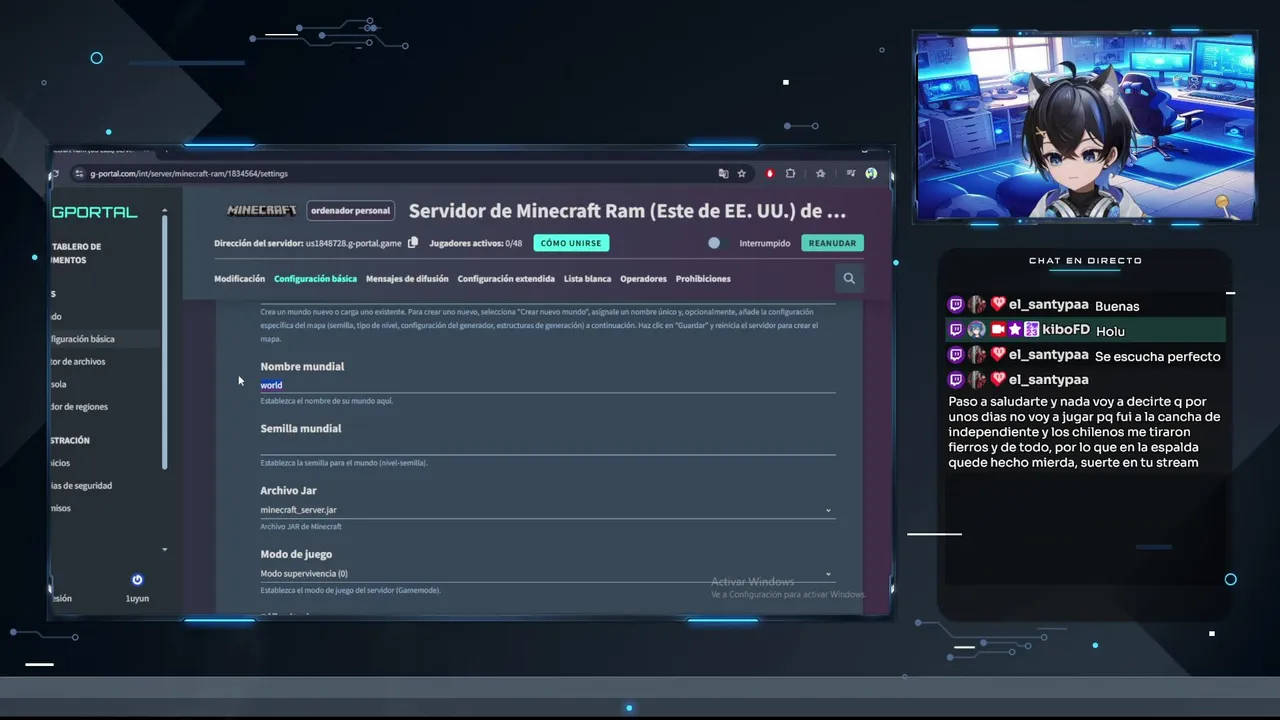The width and height of the screenshot is (1280, 720).
Task: Click the sidebar vertical scrollbar
Action: (x=165, y=340)
